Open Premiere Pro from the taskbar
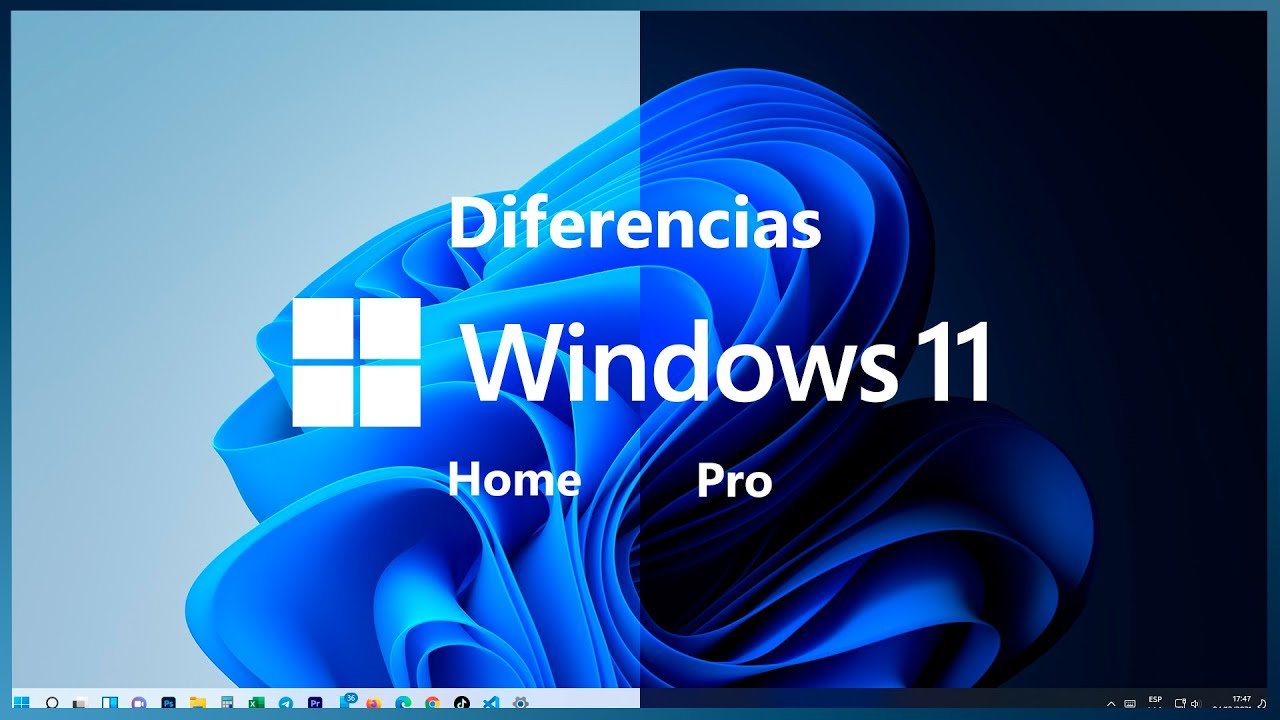1280x720 pixels. (x=315, y=703)
